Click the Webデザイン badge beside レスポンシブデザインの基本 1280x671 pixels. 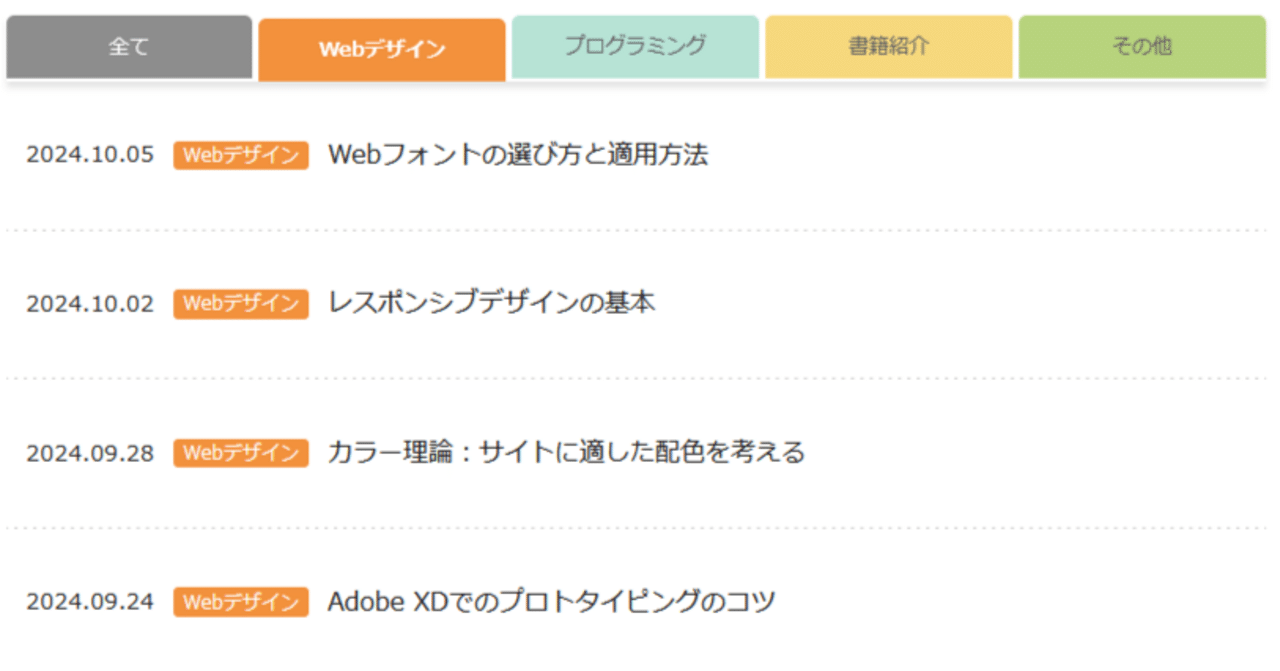(x=240, y=303)
